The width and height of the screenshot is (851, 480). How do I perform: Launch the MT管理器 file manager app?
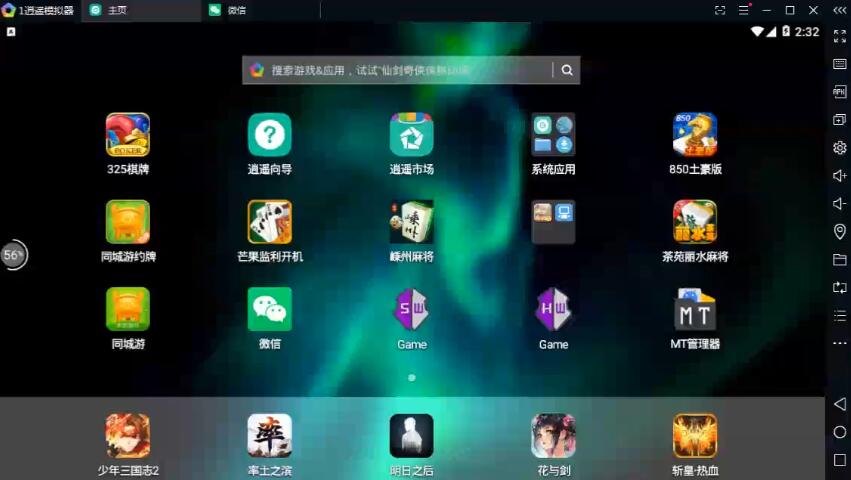[694, 310]
